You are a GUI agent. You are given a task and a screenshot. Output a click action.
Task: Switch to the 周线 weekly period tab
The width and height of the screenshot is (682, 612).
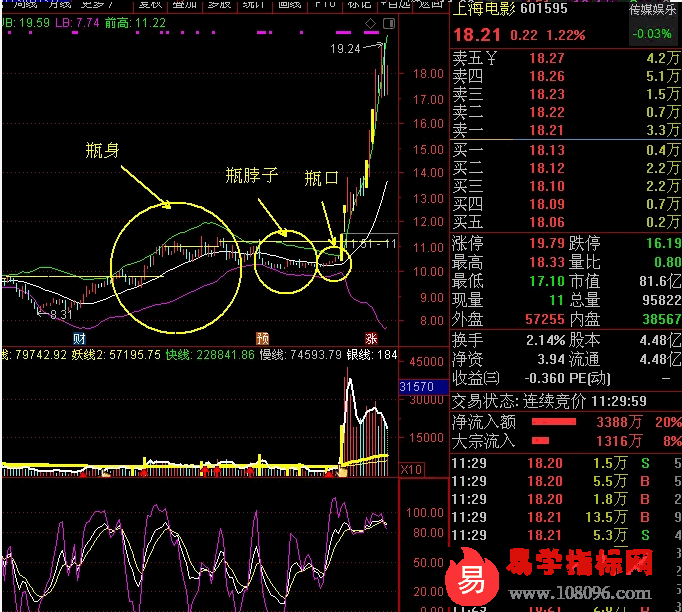tap(25, 4)
